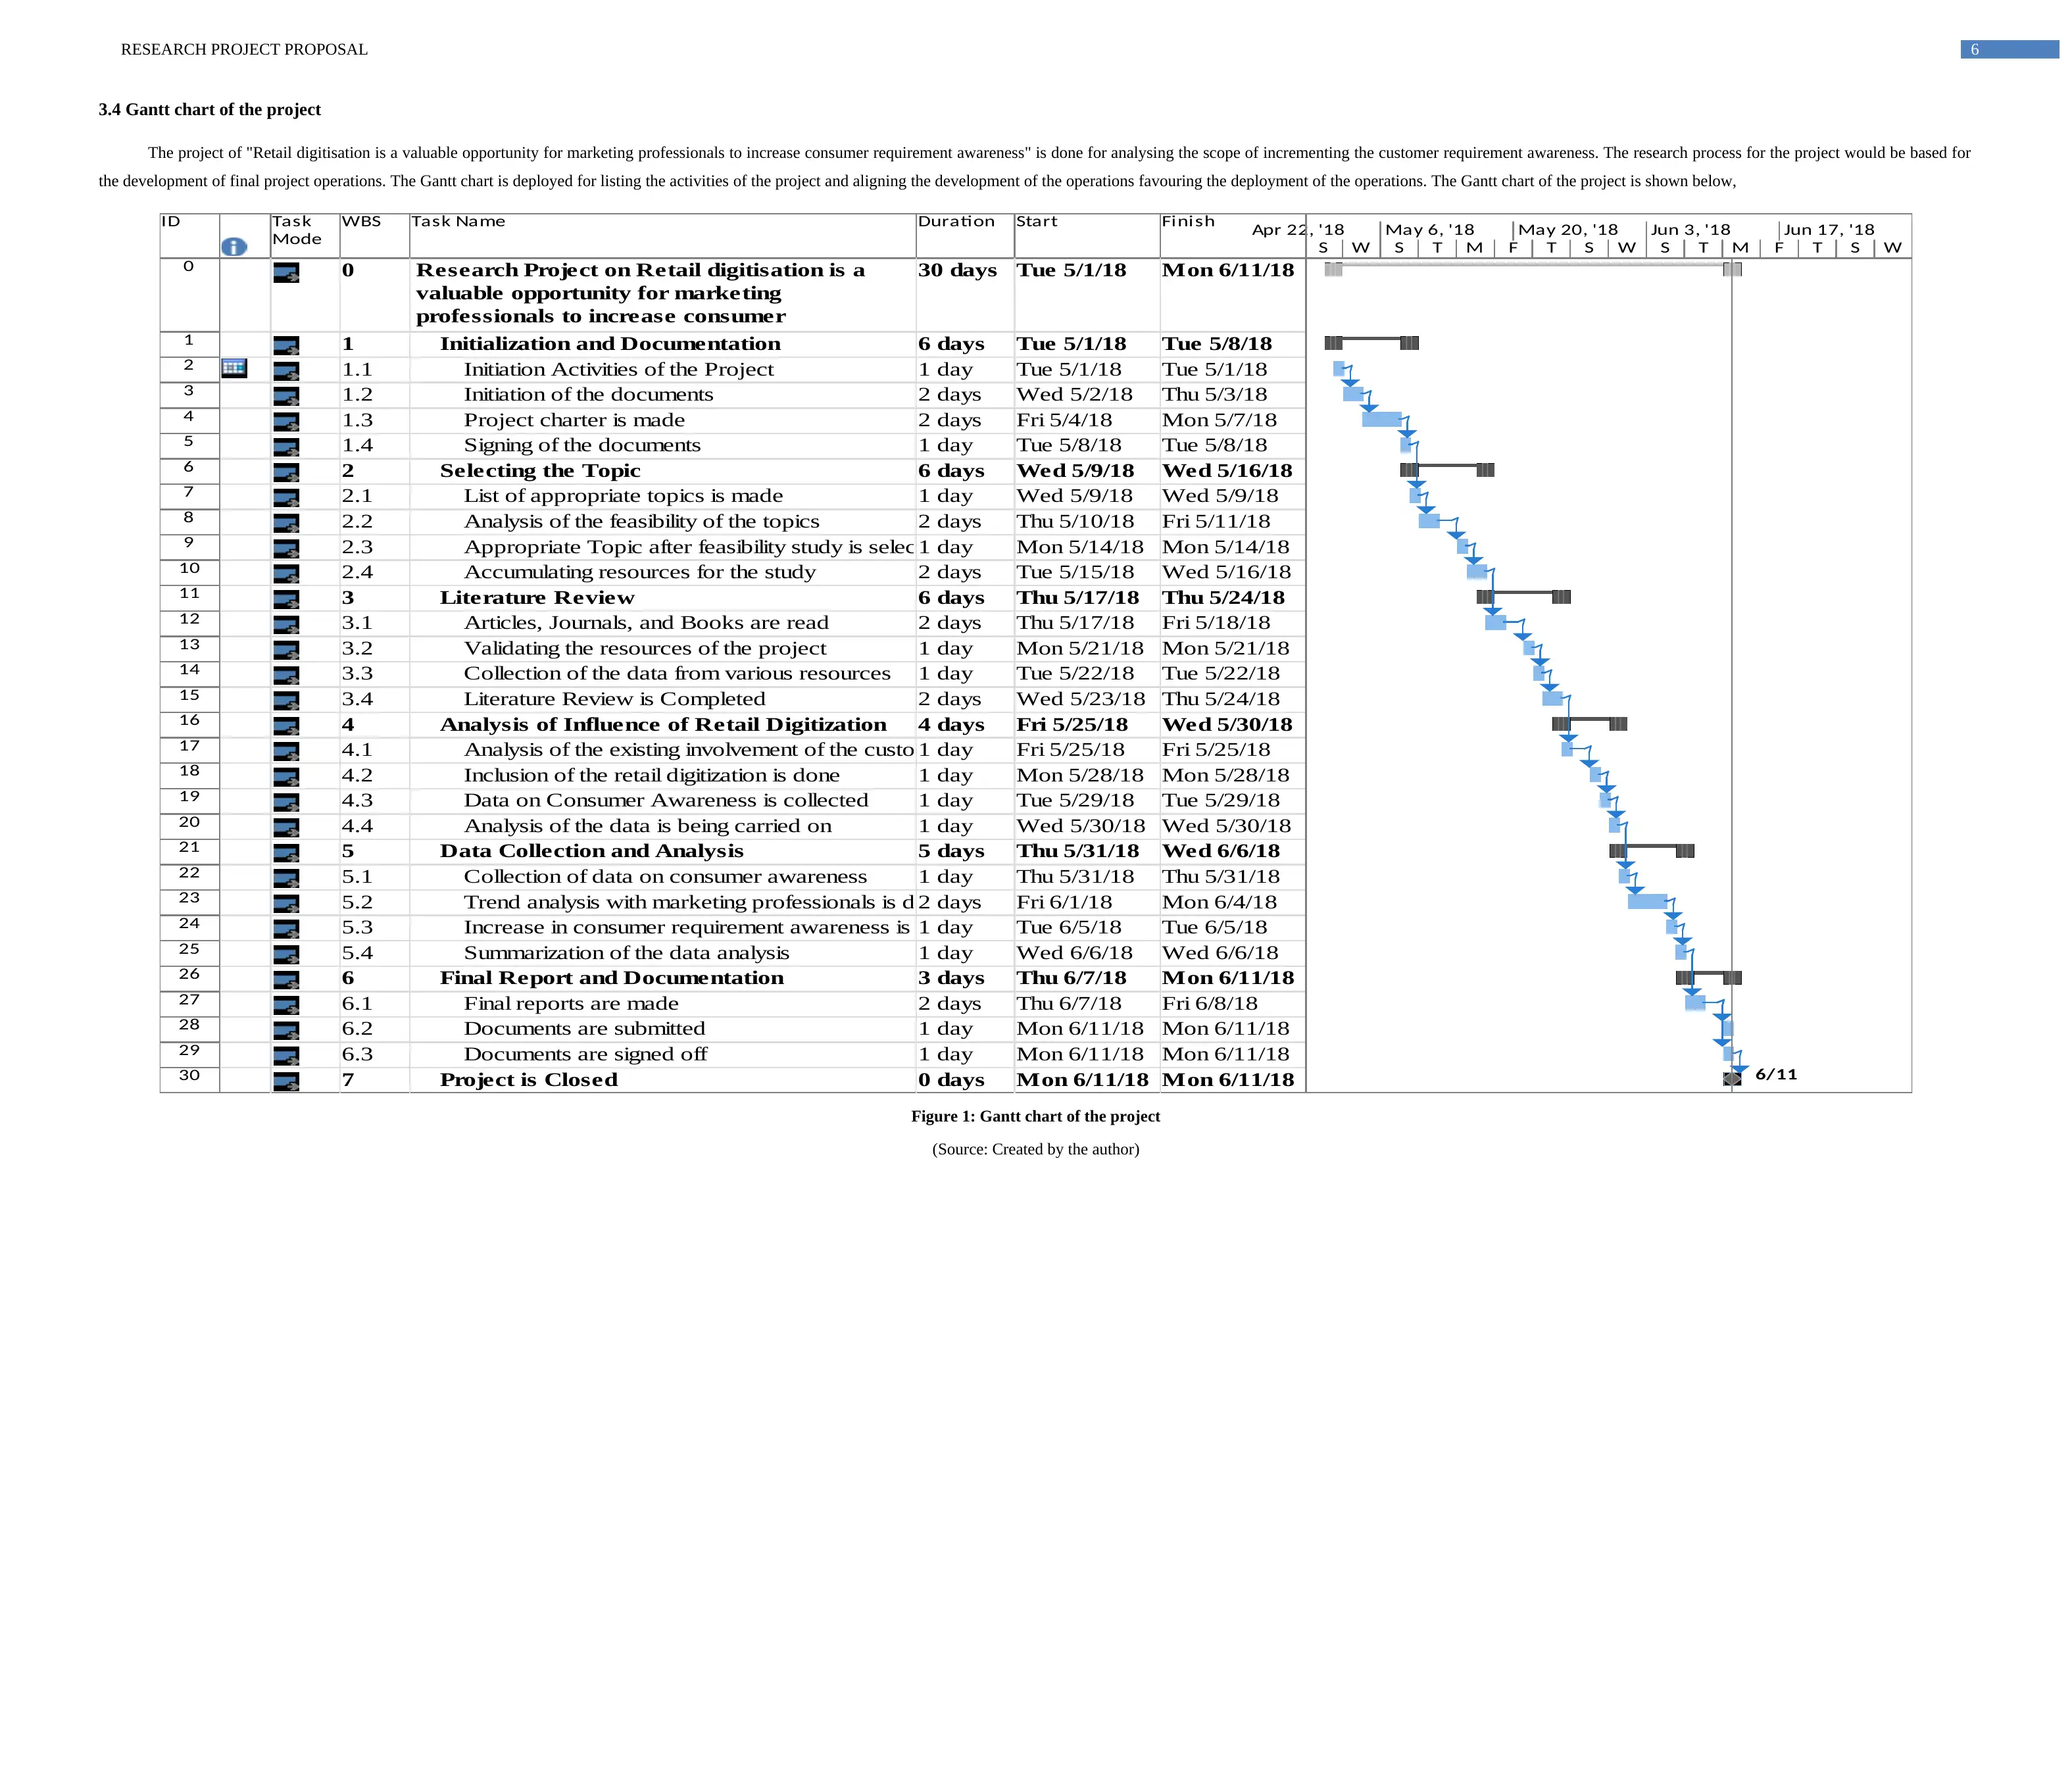
Task: Click task mode icon beside WBS 6.3
Action: coord(286,1056)
